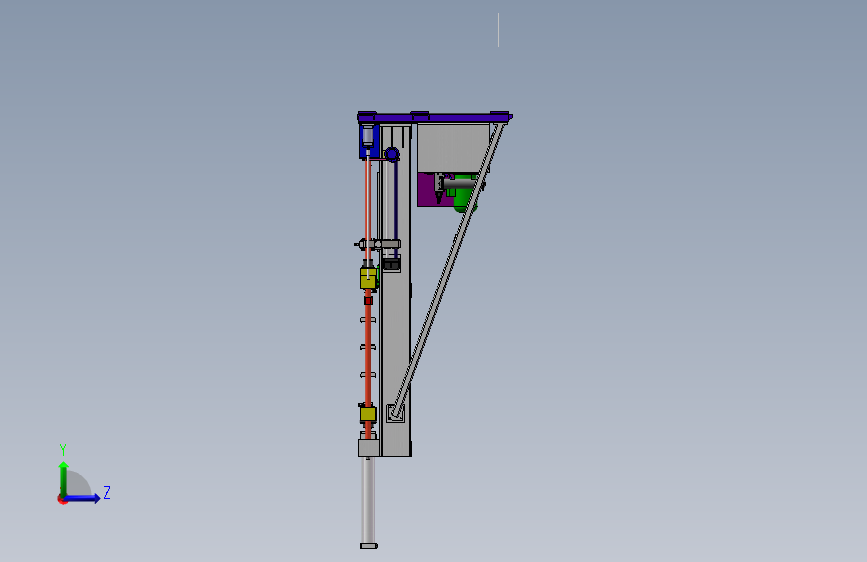Click the blue Z axis arrow of the triad
The width and height of the screenshot is (867, 562).
pyautogui.click(x=83, y=498)
